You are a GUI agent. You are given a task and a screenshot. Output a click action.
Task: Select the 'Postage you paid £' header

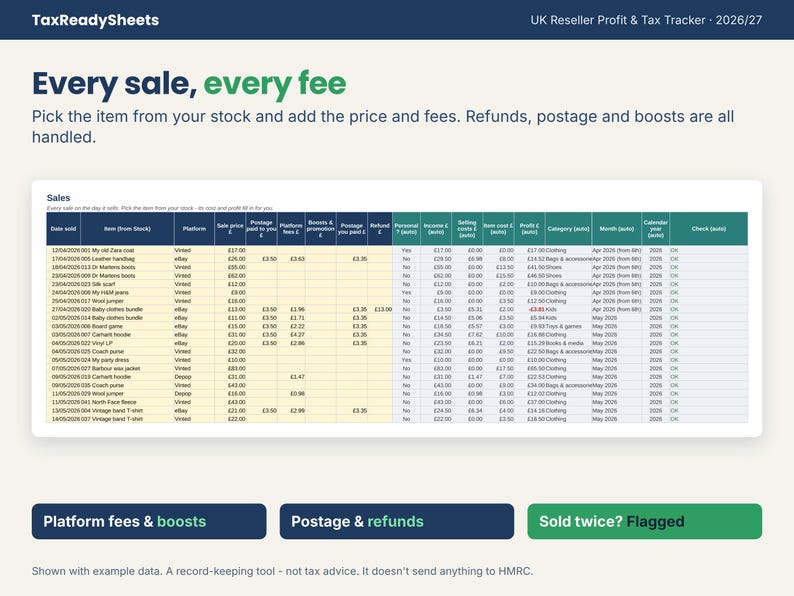pyautogui.click(x=351, y=229)
